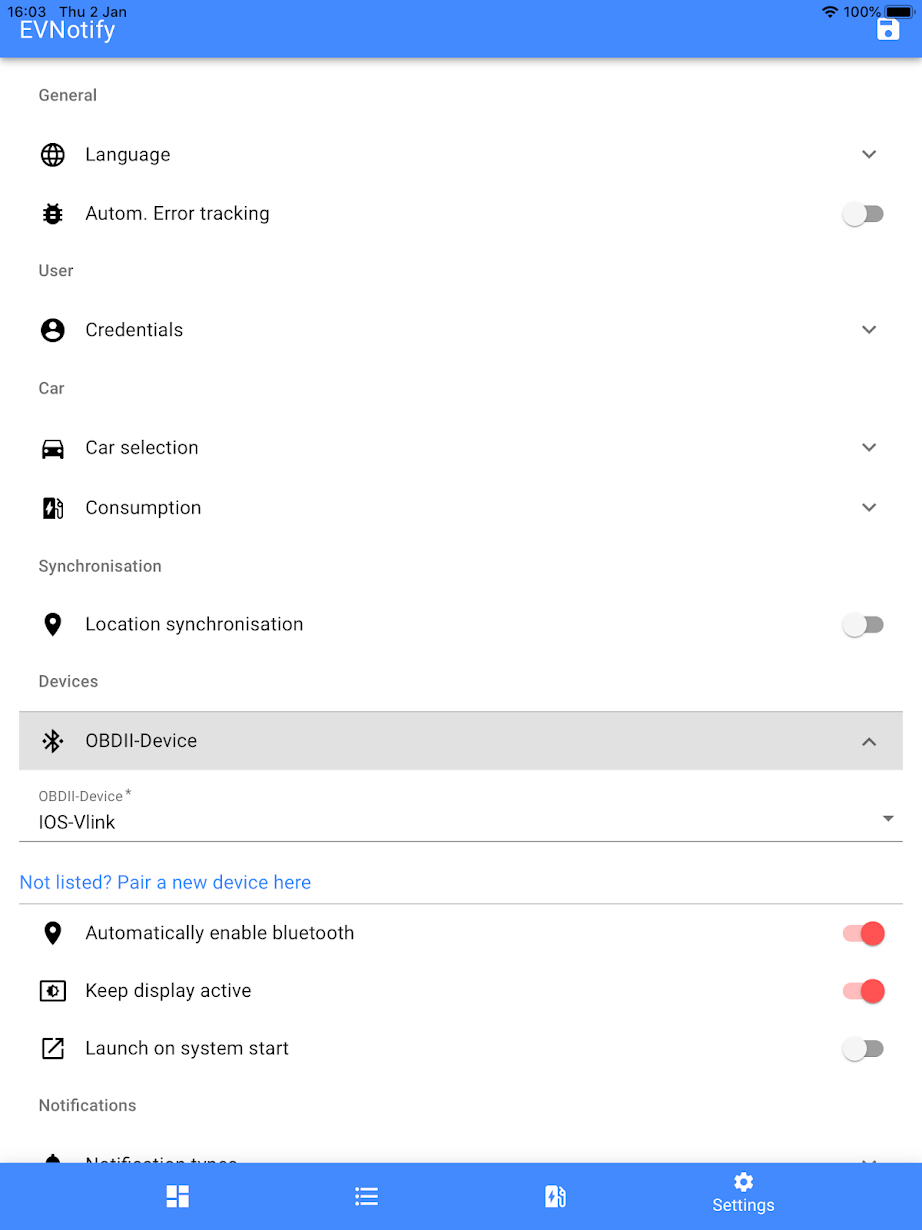The height and width of the screenshot is (1230, 922).
Task: Open the dashboard tab icon
Action: 178,1196
